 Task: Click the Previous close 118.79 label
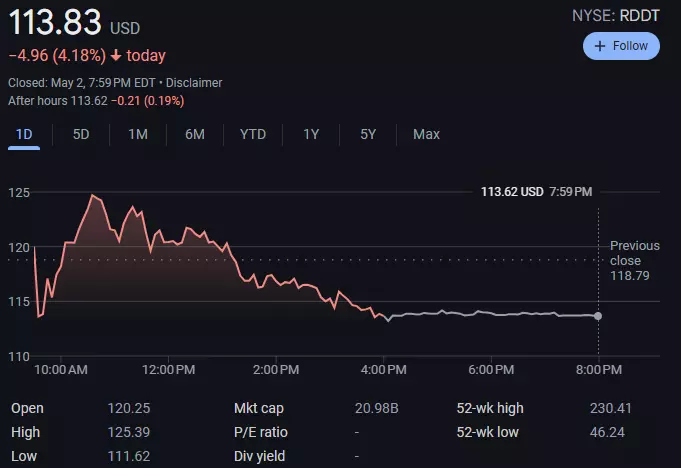(x=635, y=260)
